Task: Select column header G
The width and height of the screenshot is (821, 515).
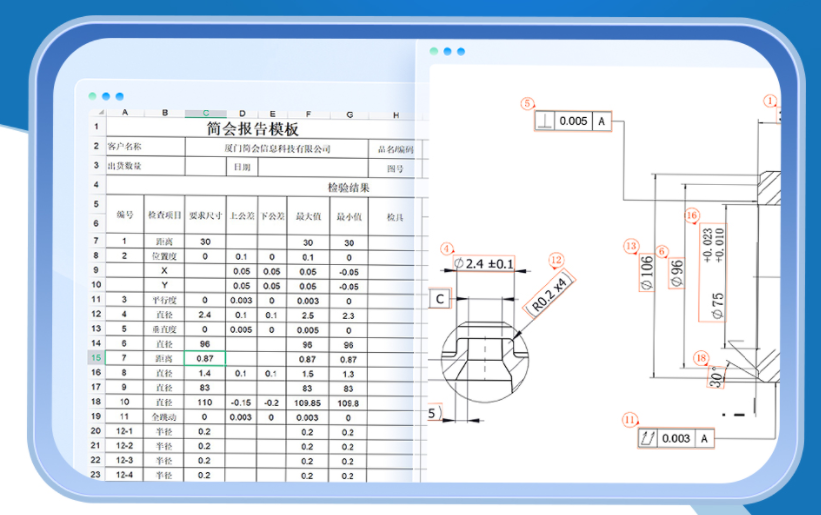Action: coord(349,115)
